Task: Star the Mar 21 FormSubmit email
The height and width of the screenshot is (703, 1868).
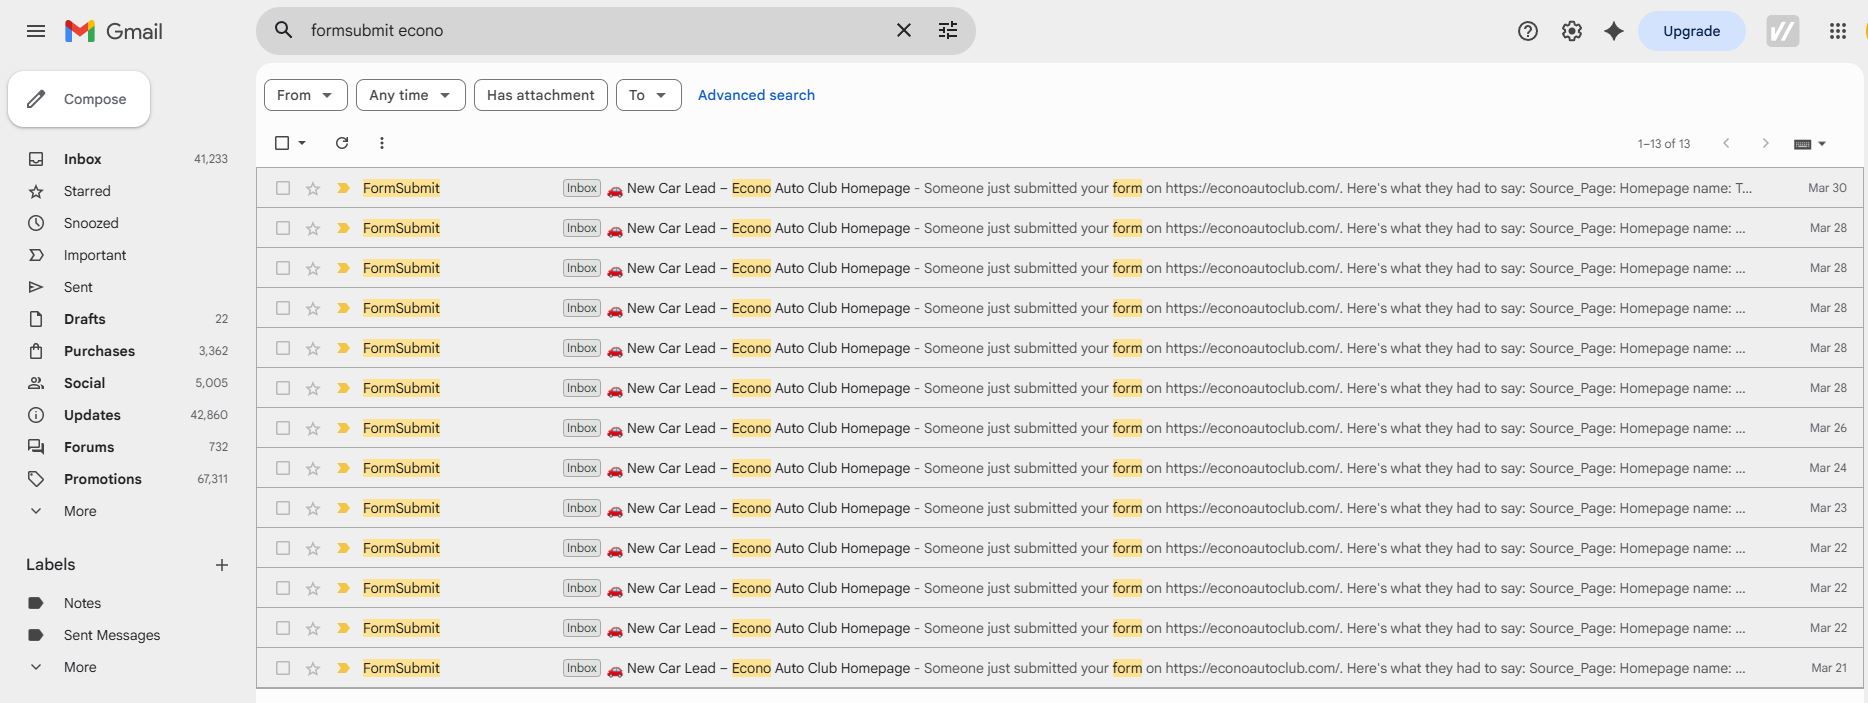Action: click(313, 668)
